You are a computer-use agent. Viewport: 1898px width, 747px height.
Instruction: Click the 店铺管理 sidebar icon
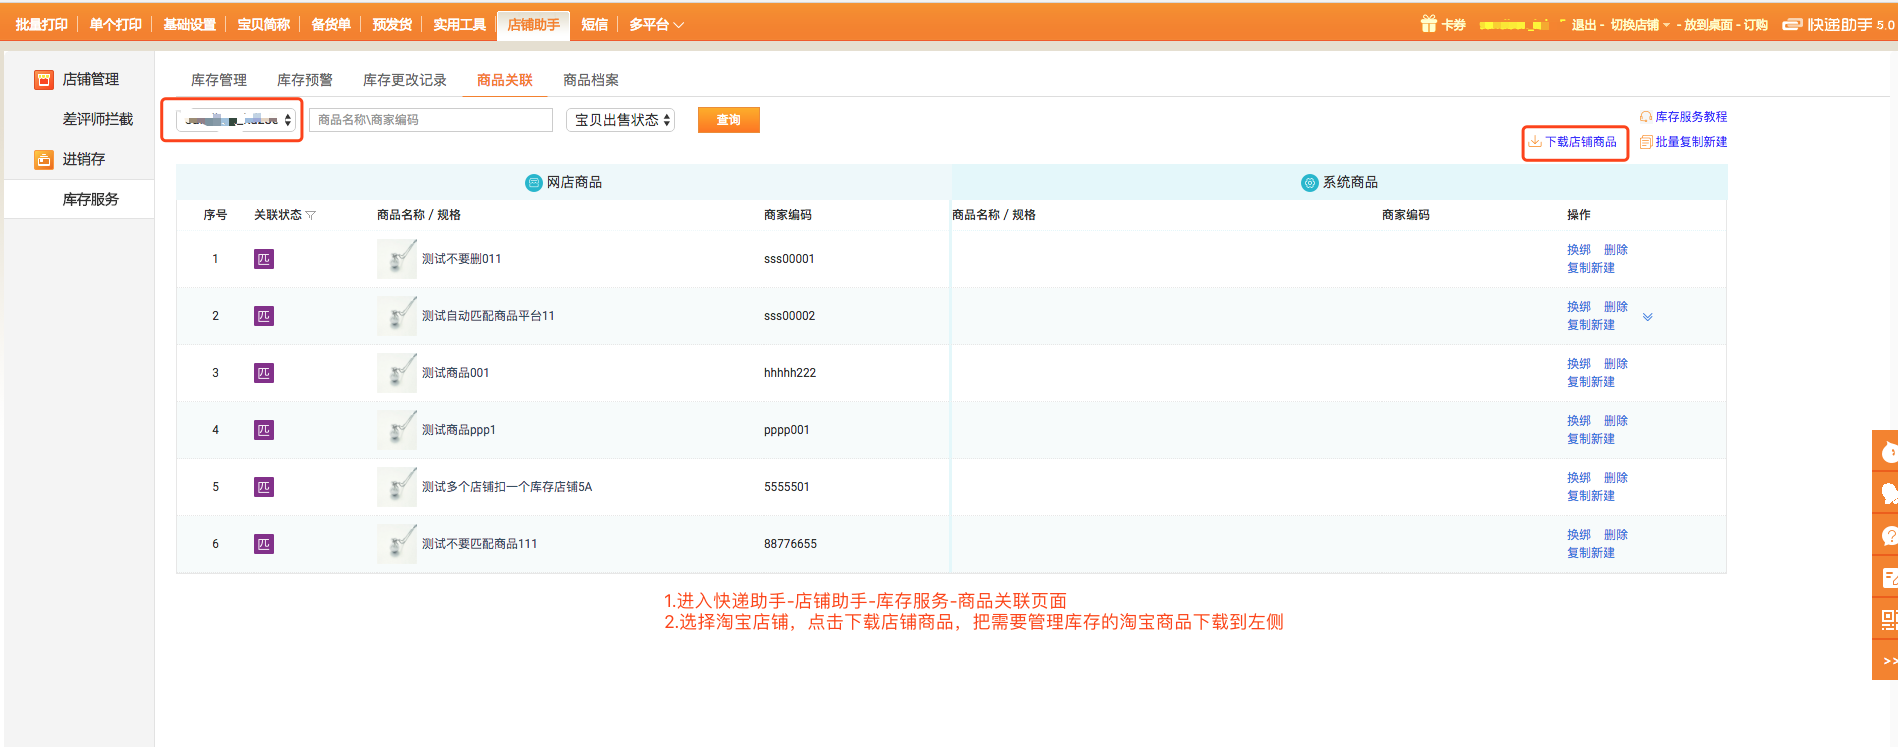(x=44, y=80)
